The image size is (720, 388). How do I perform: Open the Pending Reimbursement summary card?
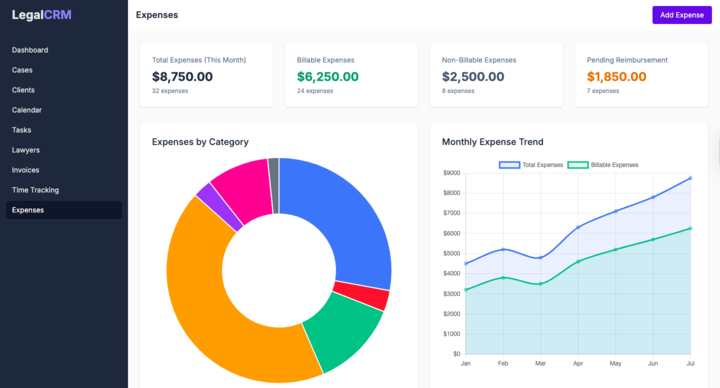pyautogui.click(x=641, y=75)
